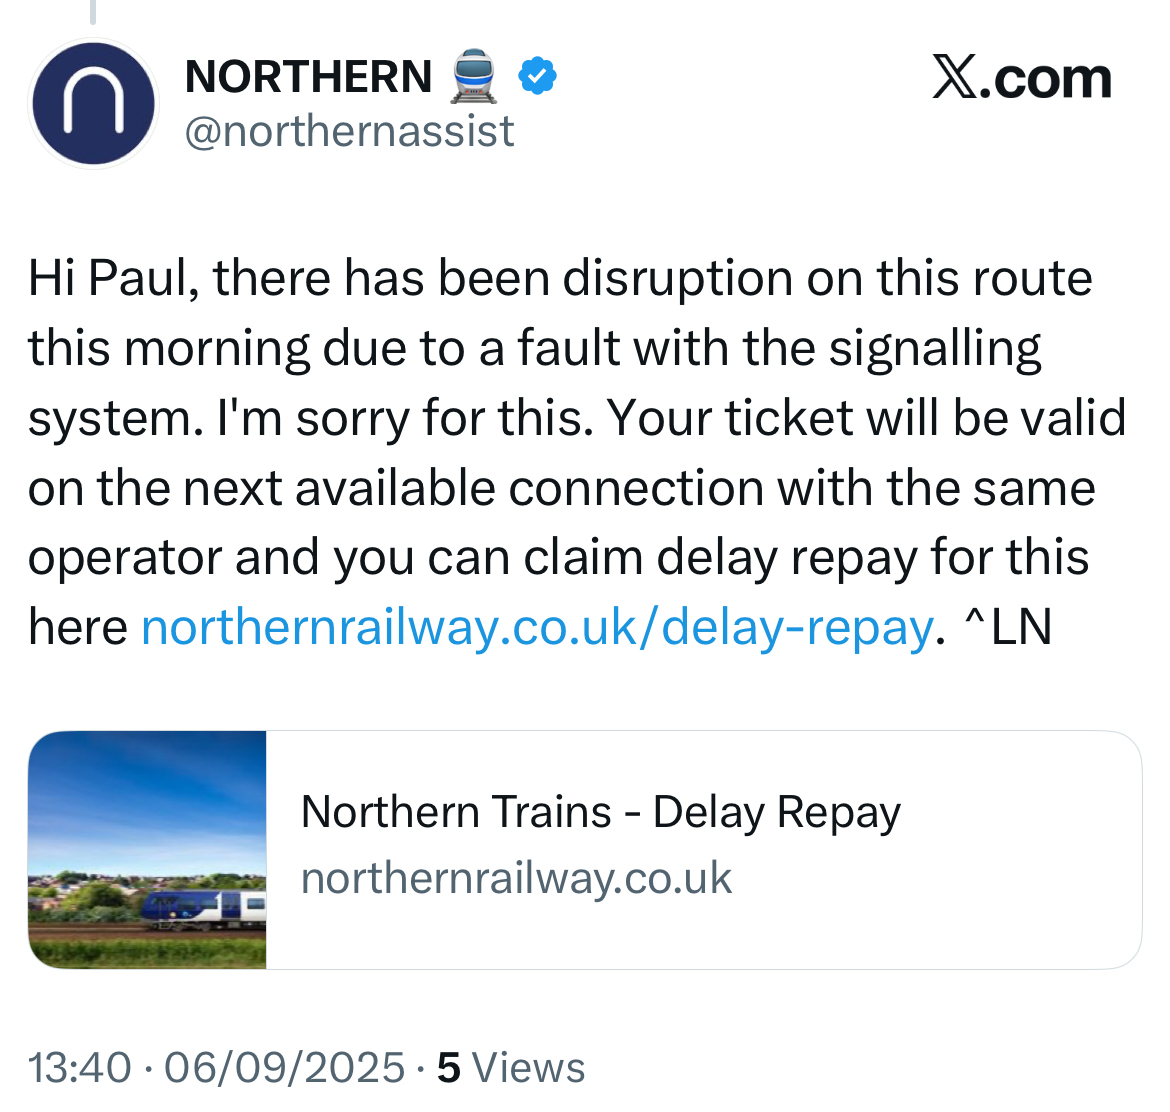Open the 'Northern Trains - Delay Repay' card title
This screenshot has width=1170, height=1112.
[x=600, y=813]
